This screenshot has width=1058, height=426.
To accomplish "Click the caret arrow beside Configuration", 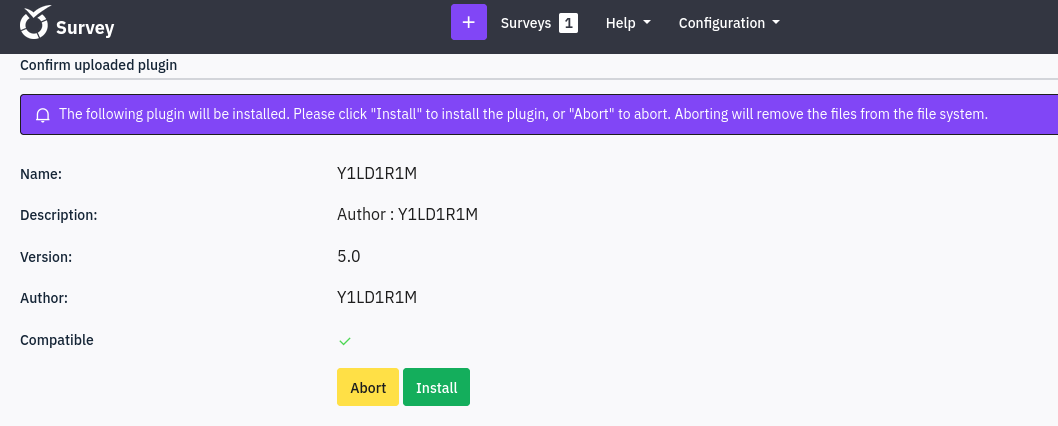I will tap(776, 23).
